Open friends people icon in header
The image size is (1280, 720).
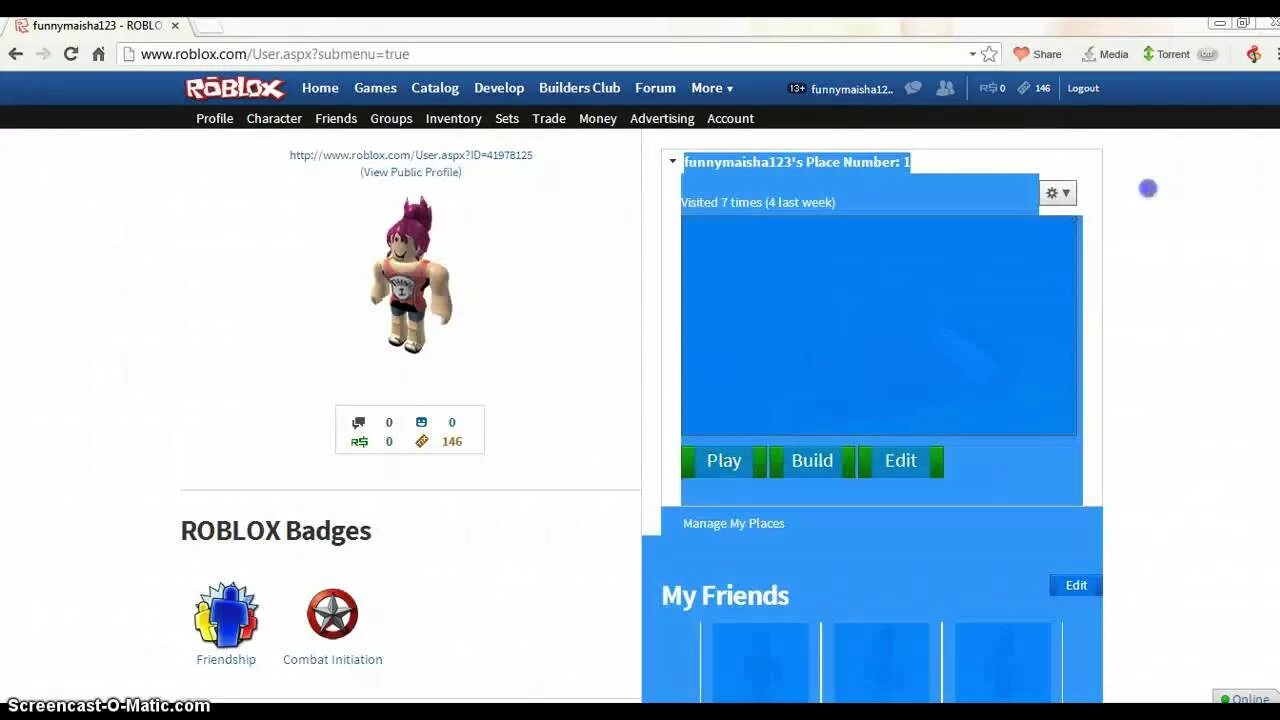tap(945, 88)
